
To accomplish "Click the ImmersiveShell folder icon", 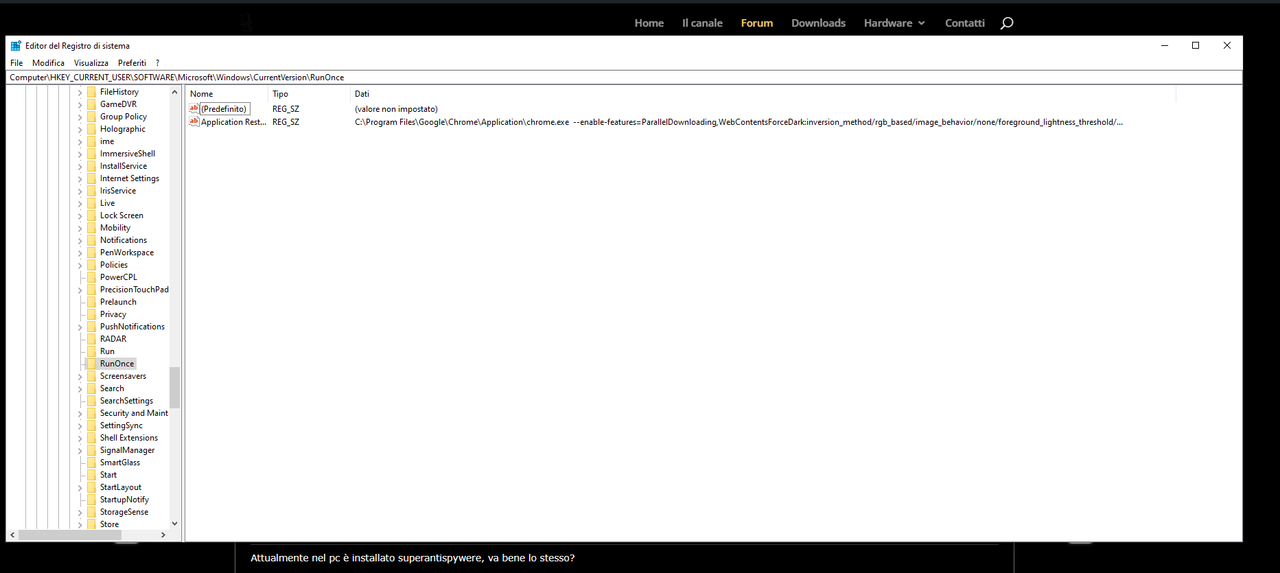I will [x=91, y=154].
